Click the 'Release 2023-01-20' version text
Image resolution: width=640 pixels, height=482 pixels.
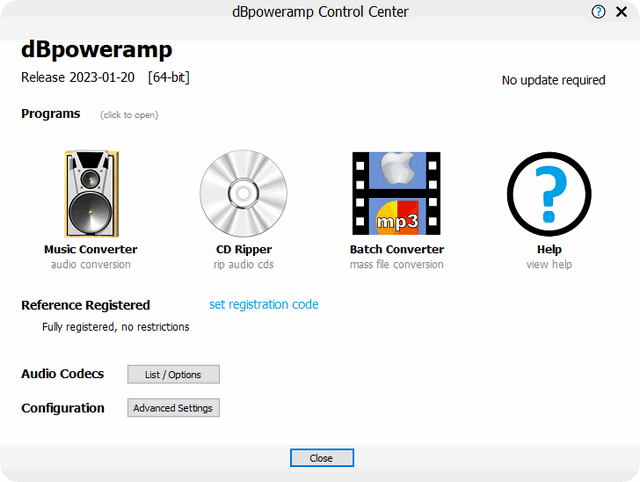click(78, 77)
